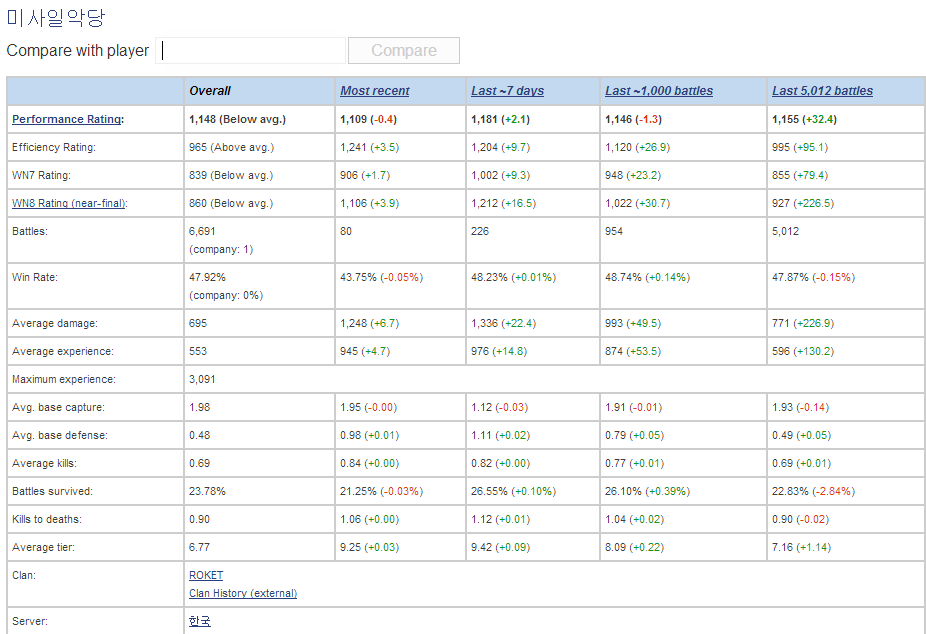Click the Compare with player label
The height and width of the screenshot is (634, 926).
(x=78, y=51)
